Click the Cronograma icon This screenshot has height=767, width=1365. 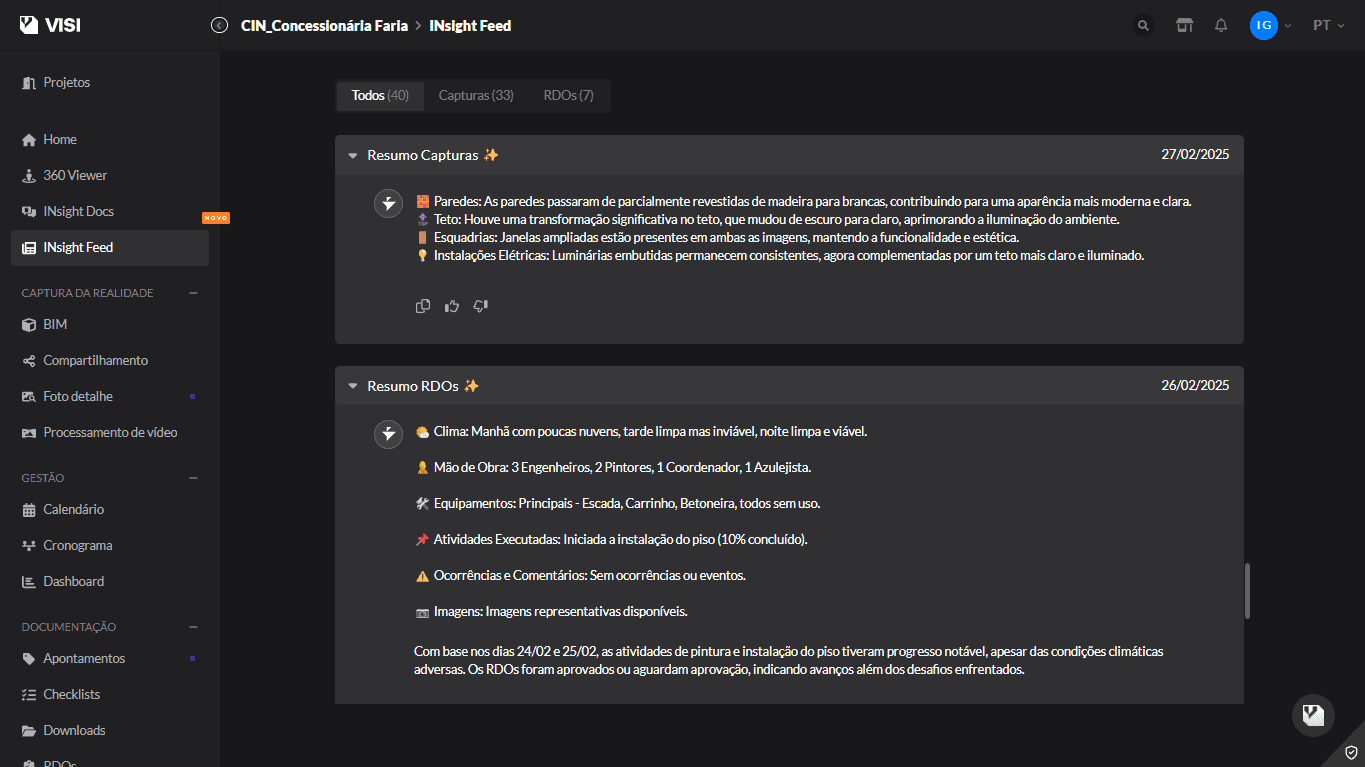(x=29, y=546)
